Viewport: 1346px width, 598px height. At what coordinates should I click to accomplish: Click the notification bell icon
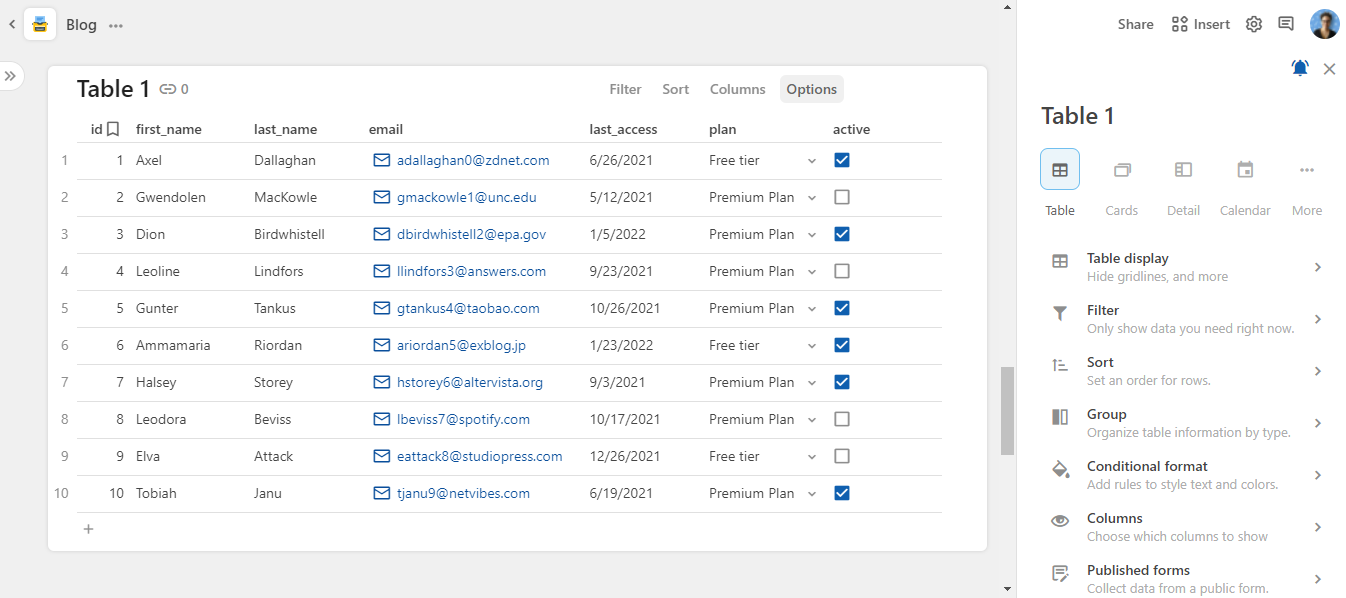[1299, 68]
